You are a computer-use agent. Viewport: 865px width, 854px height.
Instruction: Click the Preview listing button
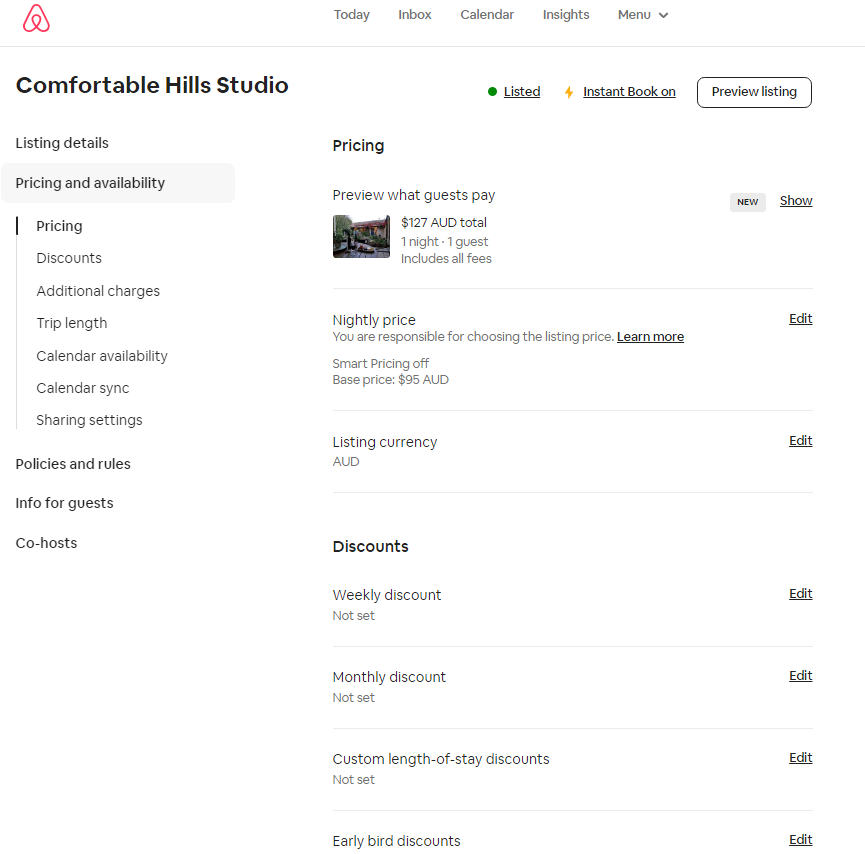(754, 92)
